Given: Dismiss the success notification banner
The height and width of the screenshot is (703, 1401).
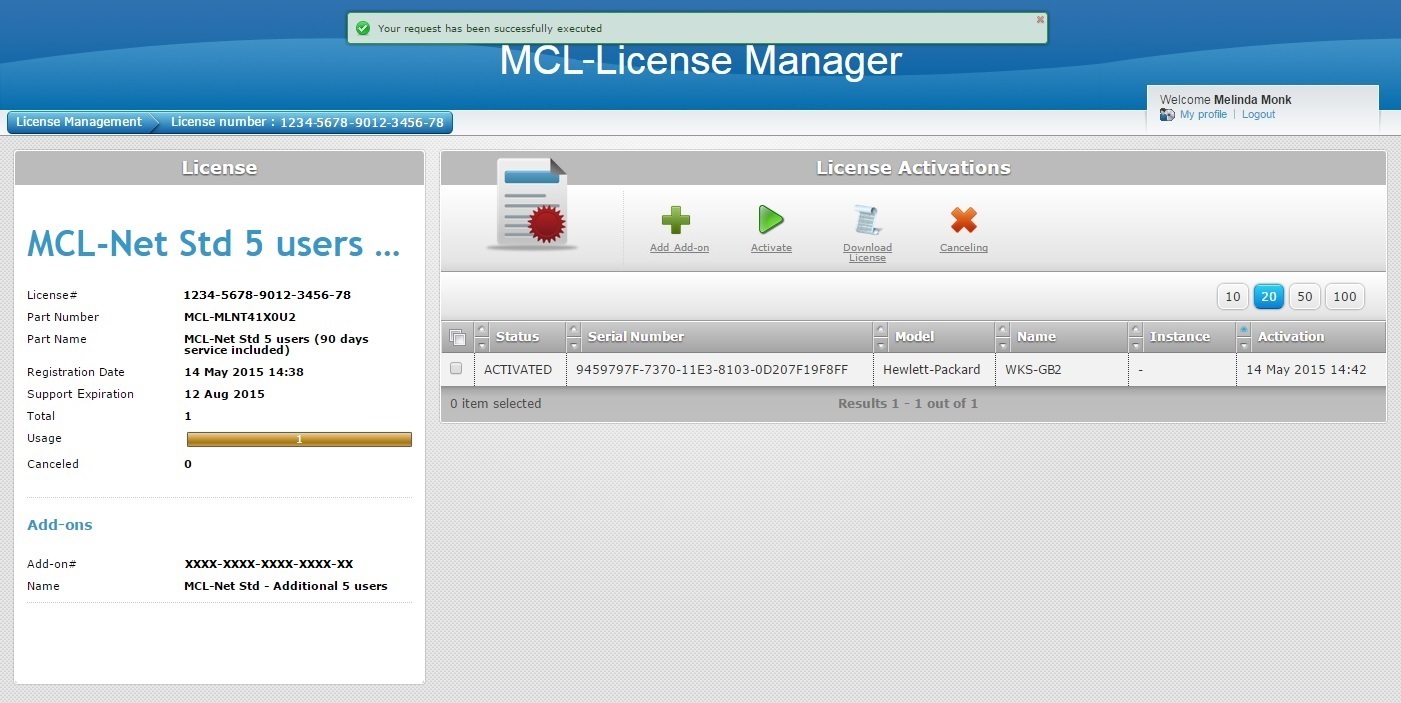Looking at the screenshot, I should pyautogui.click(x=1040, y=19).
